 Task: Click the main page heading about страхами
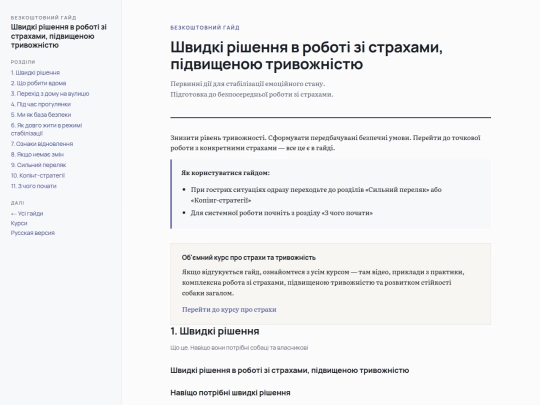307,55
